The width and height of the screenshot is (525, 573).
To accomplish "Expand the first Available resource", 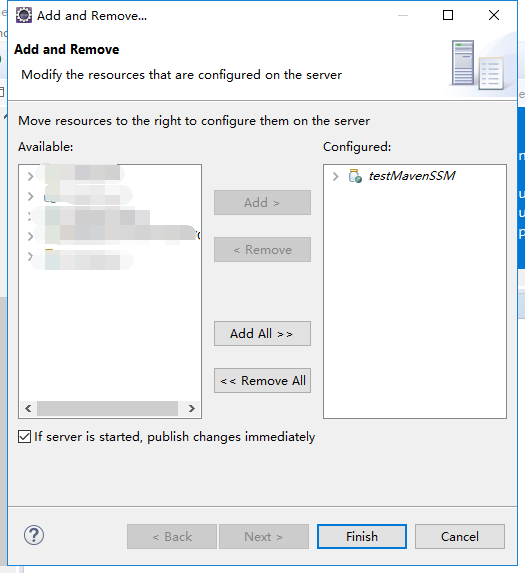I will click(x=30, y=176).
